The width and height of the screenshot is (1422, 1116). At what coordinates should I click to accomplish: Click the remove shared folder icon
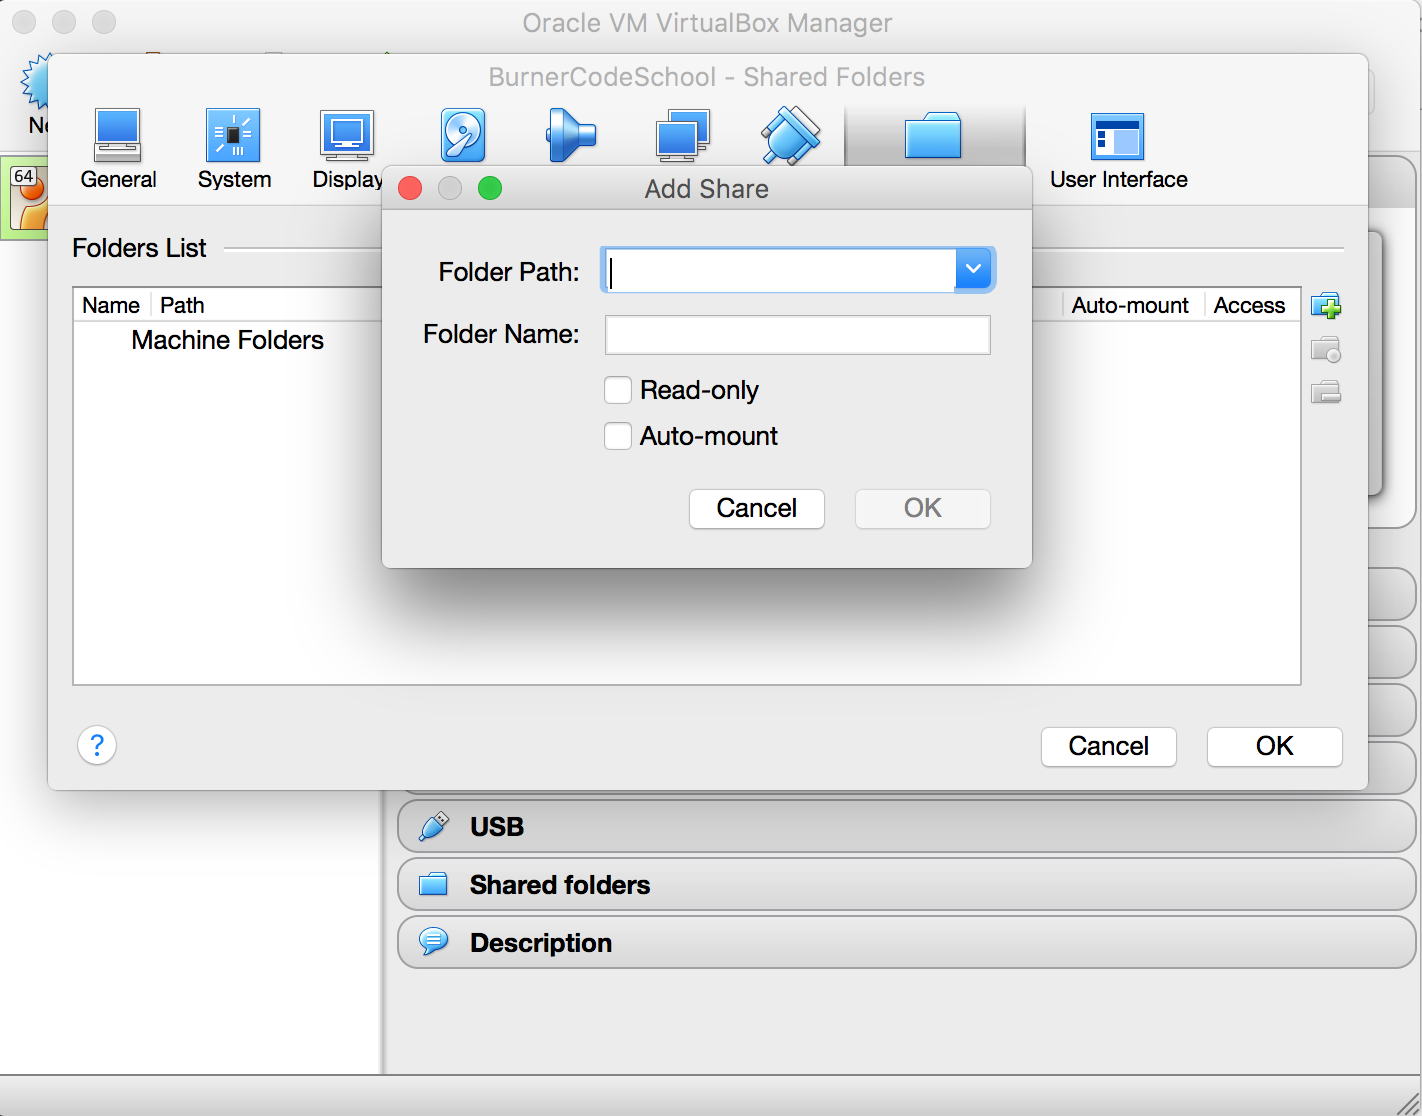(x=1326, y=391)
